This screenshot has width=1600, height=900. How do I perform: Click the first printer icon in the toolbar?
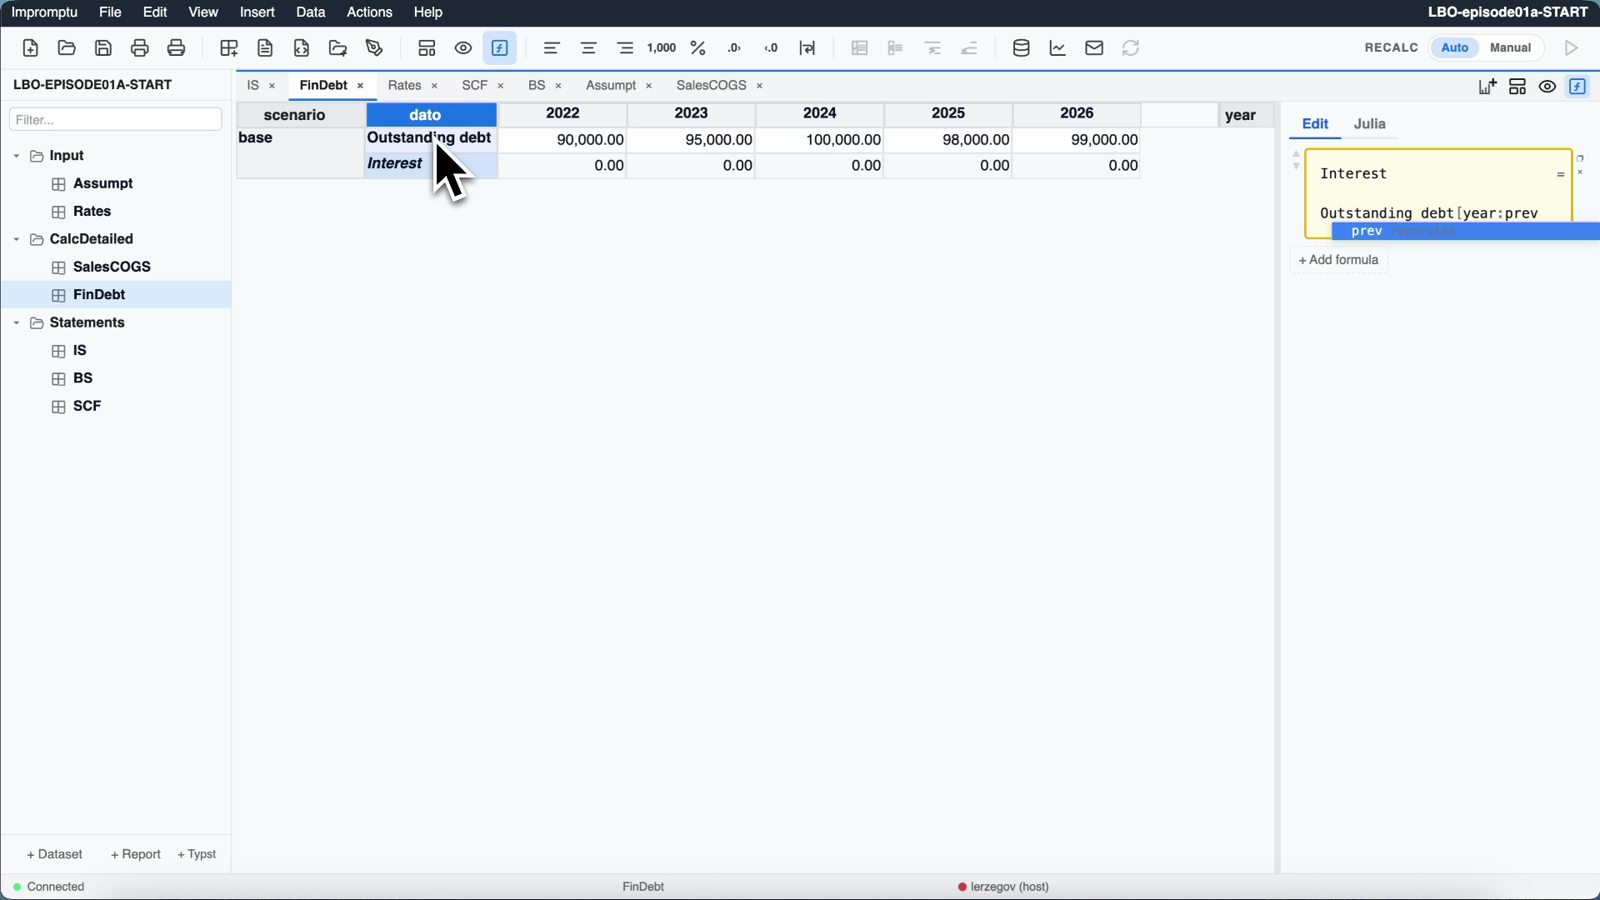tap(140, 48)
